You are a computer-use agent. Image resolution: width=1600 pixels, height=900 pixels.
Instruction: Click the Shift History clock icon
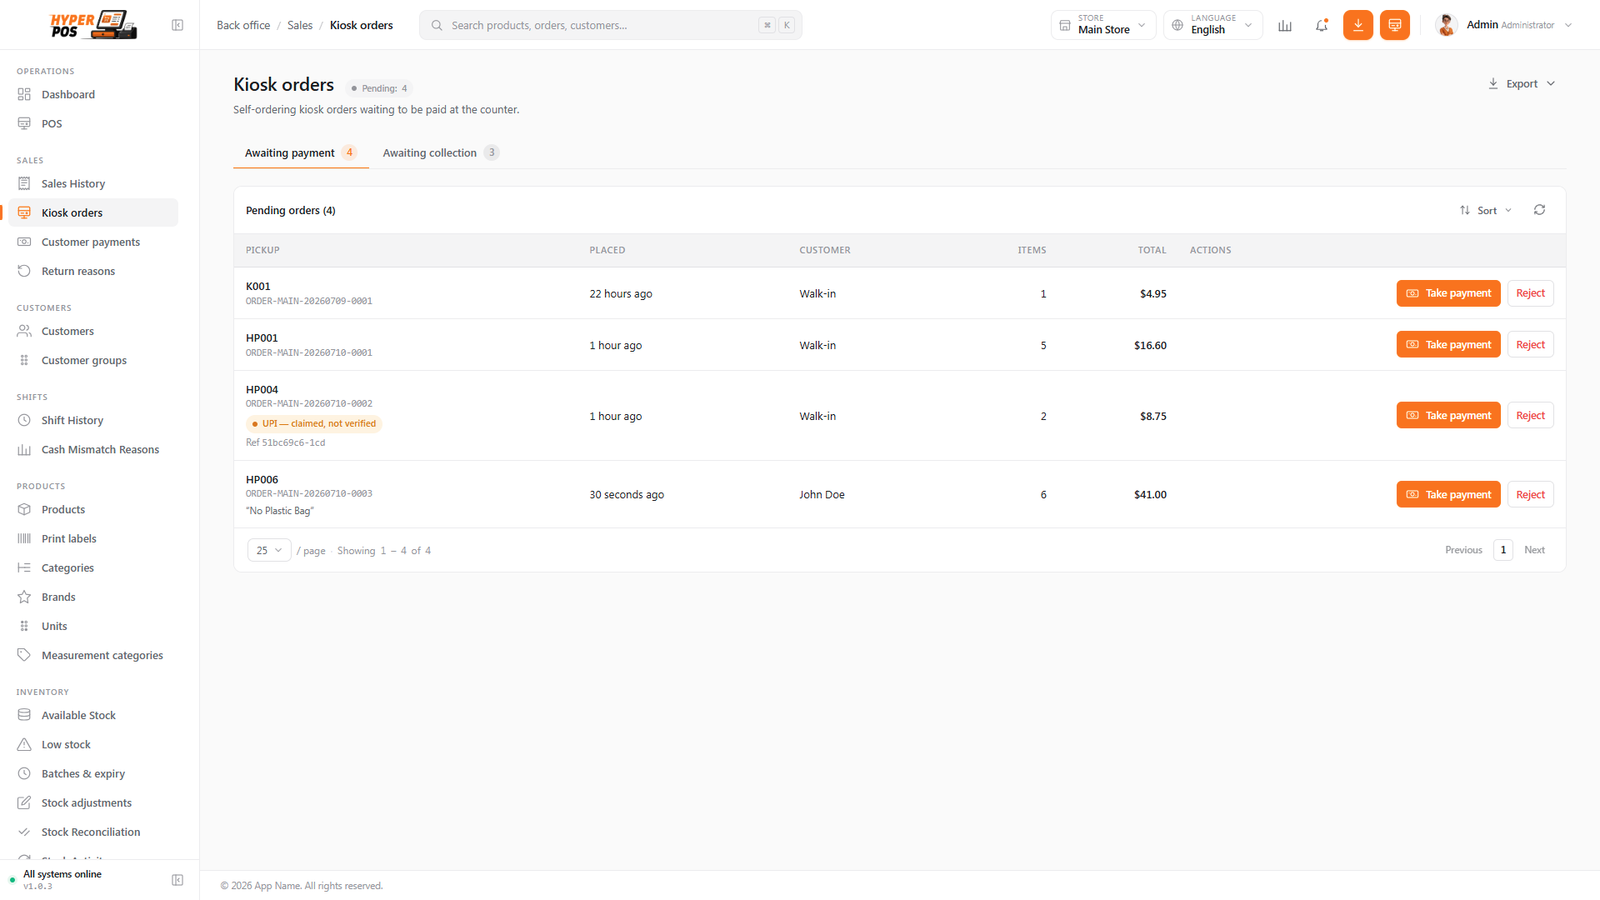point(24,420)
